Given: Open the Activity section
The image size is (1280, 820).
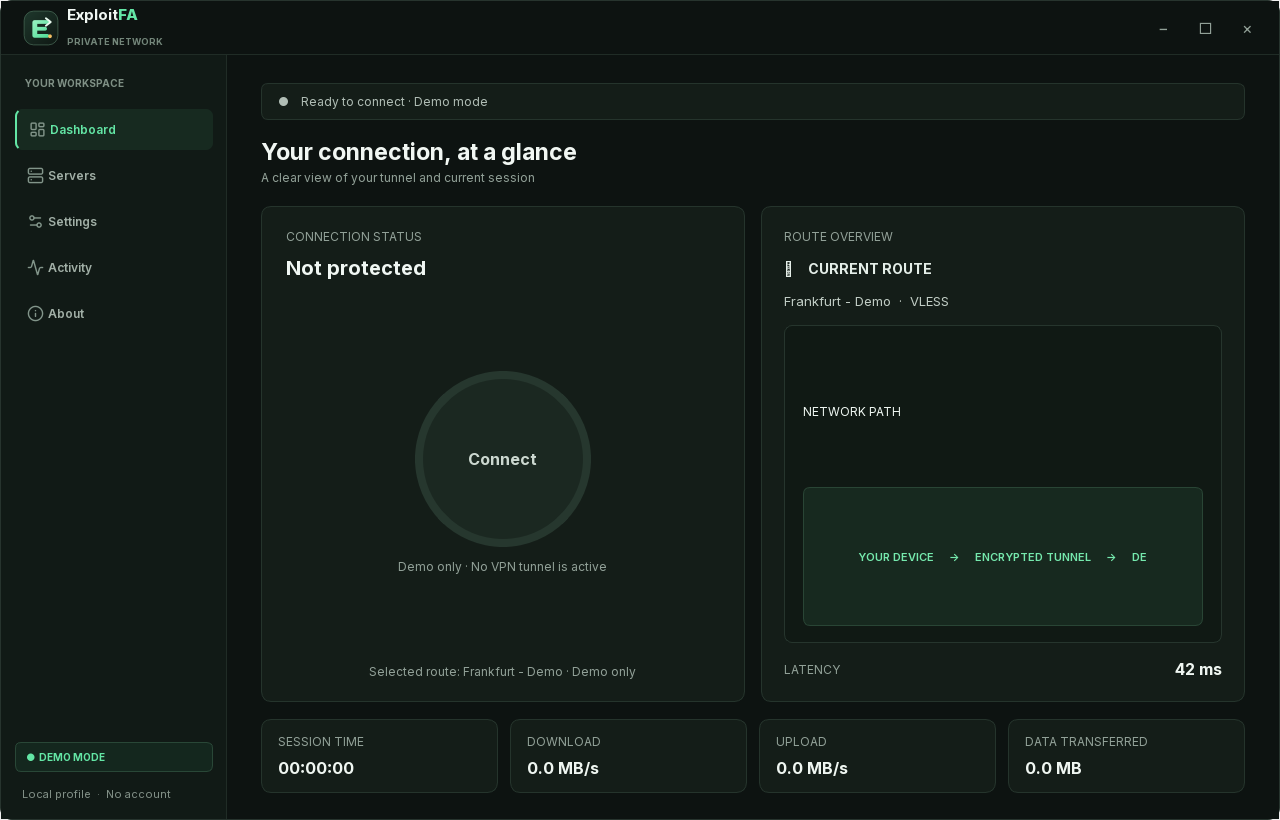Looking at the screenshot, I should [114, 268].
